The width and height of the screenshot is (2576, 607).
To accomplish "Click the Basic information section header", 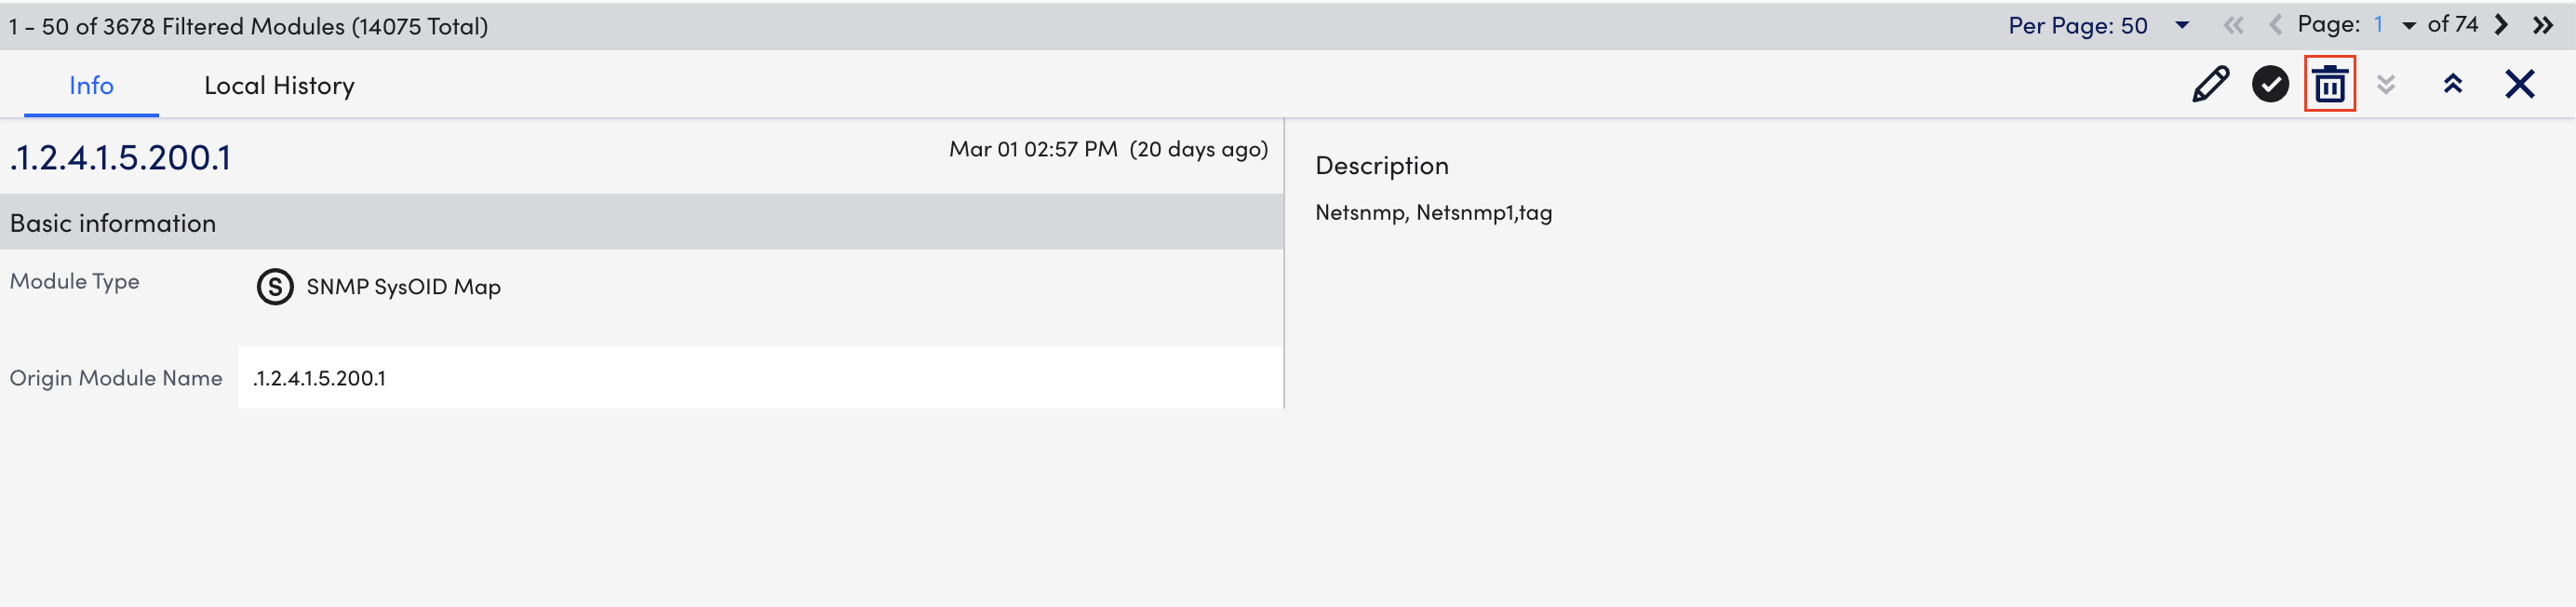I will point(642,223).
